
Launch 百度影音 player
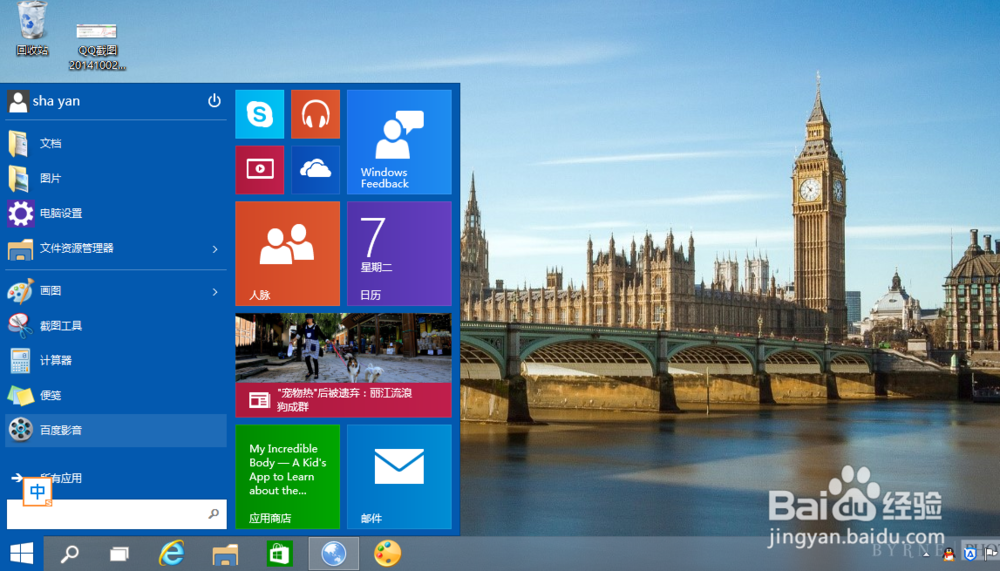tap(116, 430)
